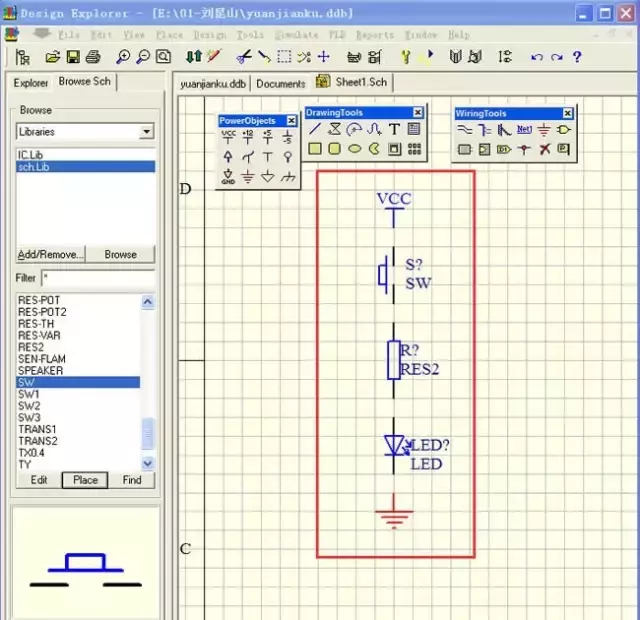Select the line tool in DrawingTools
Screen dimensions: 640x620
tap(315, 129)
